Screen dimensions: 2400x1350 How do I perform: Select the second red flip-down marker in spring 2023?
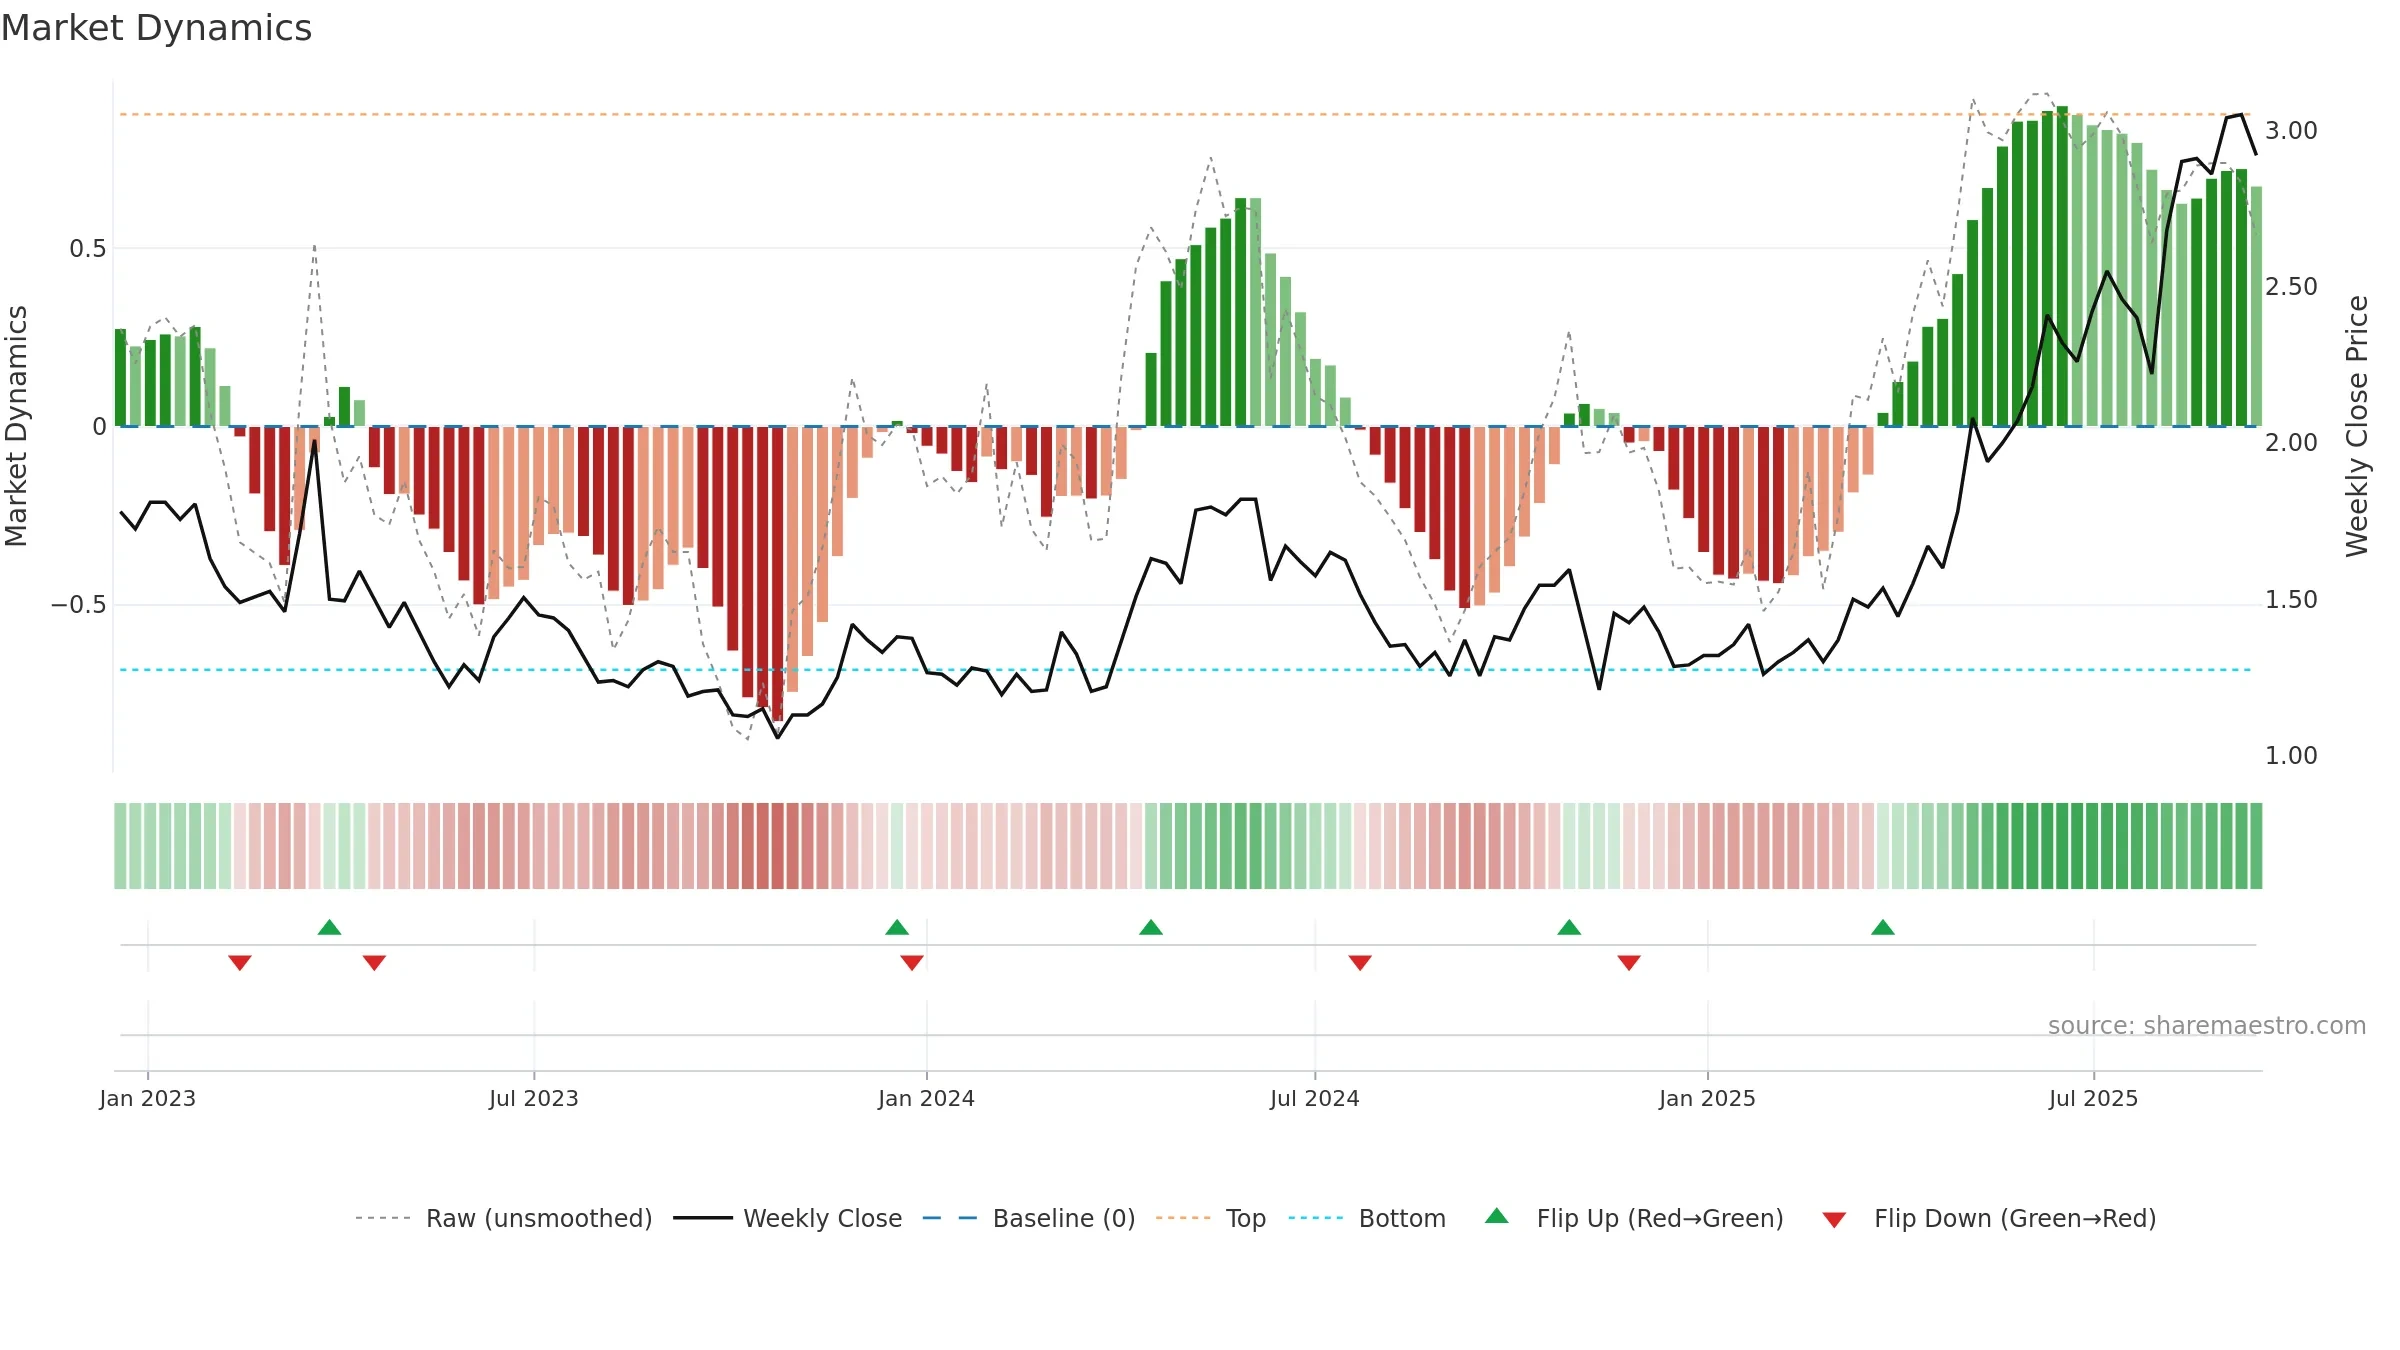(x=374, y=962)
